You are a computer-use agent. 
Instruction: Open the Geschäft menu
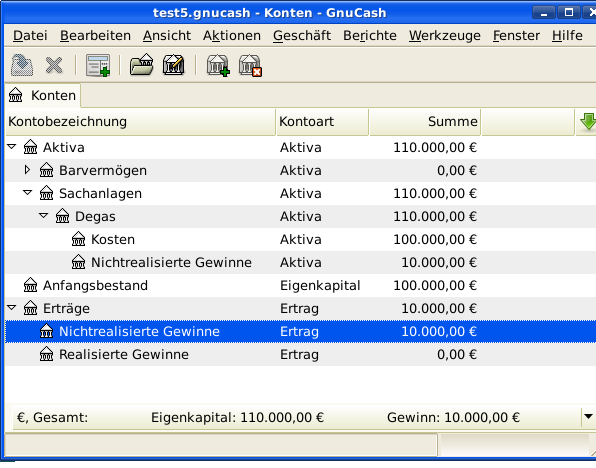click(x=302, y=35)
